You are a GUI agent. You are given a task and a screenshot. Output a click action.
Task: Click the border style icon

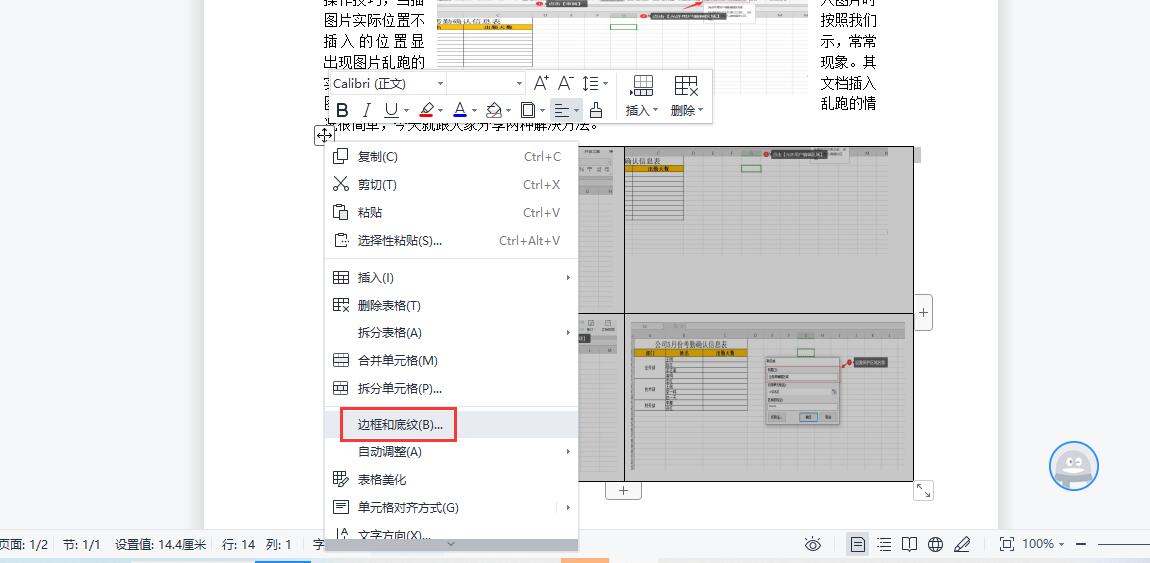click(x=527, y=111)
